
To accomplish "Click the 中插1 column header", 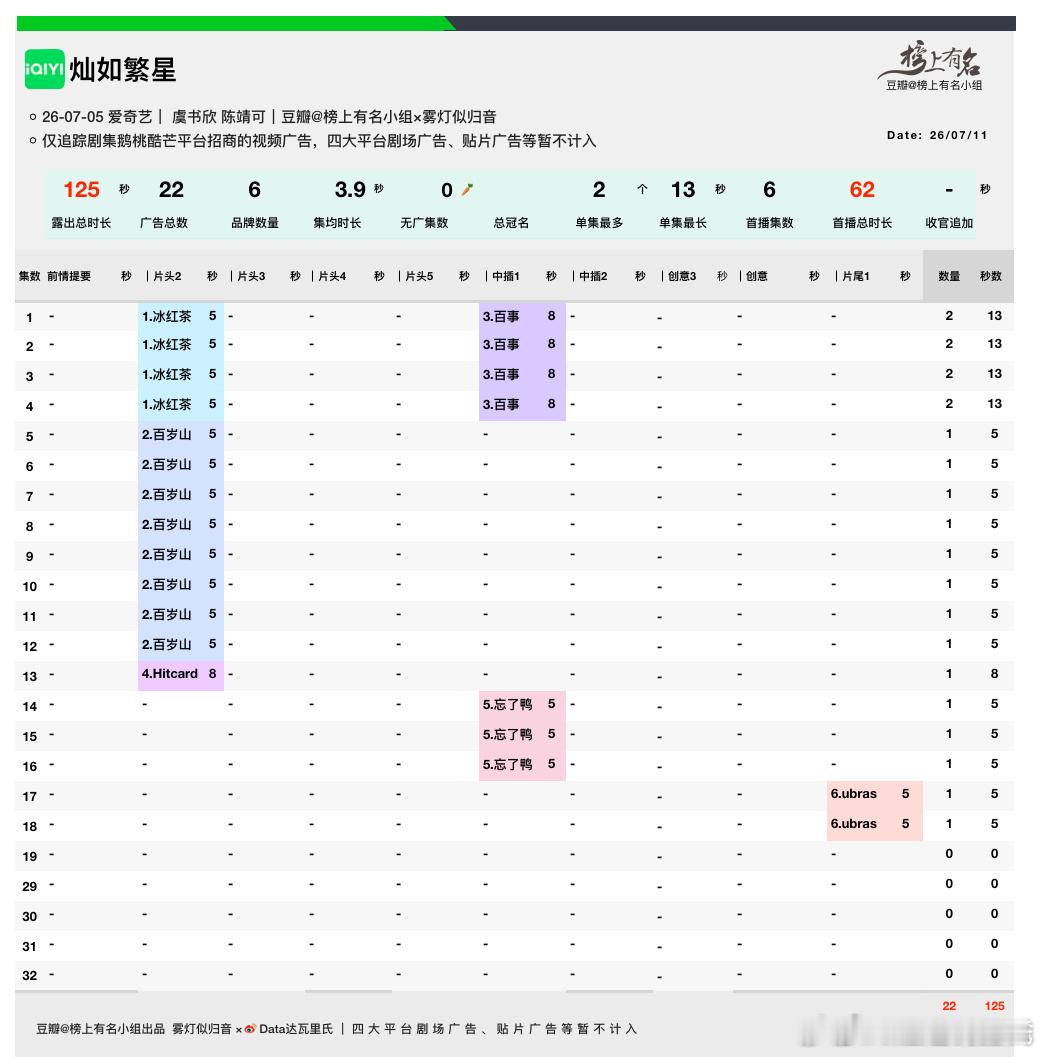I will [x=505, y=276].
